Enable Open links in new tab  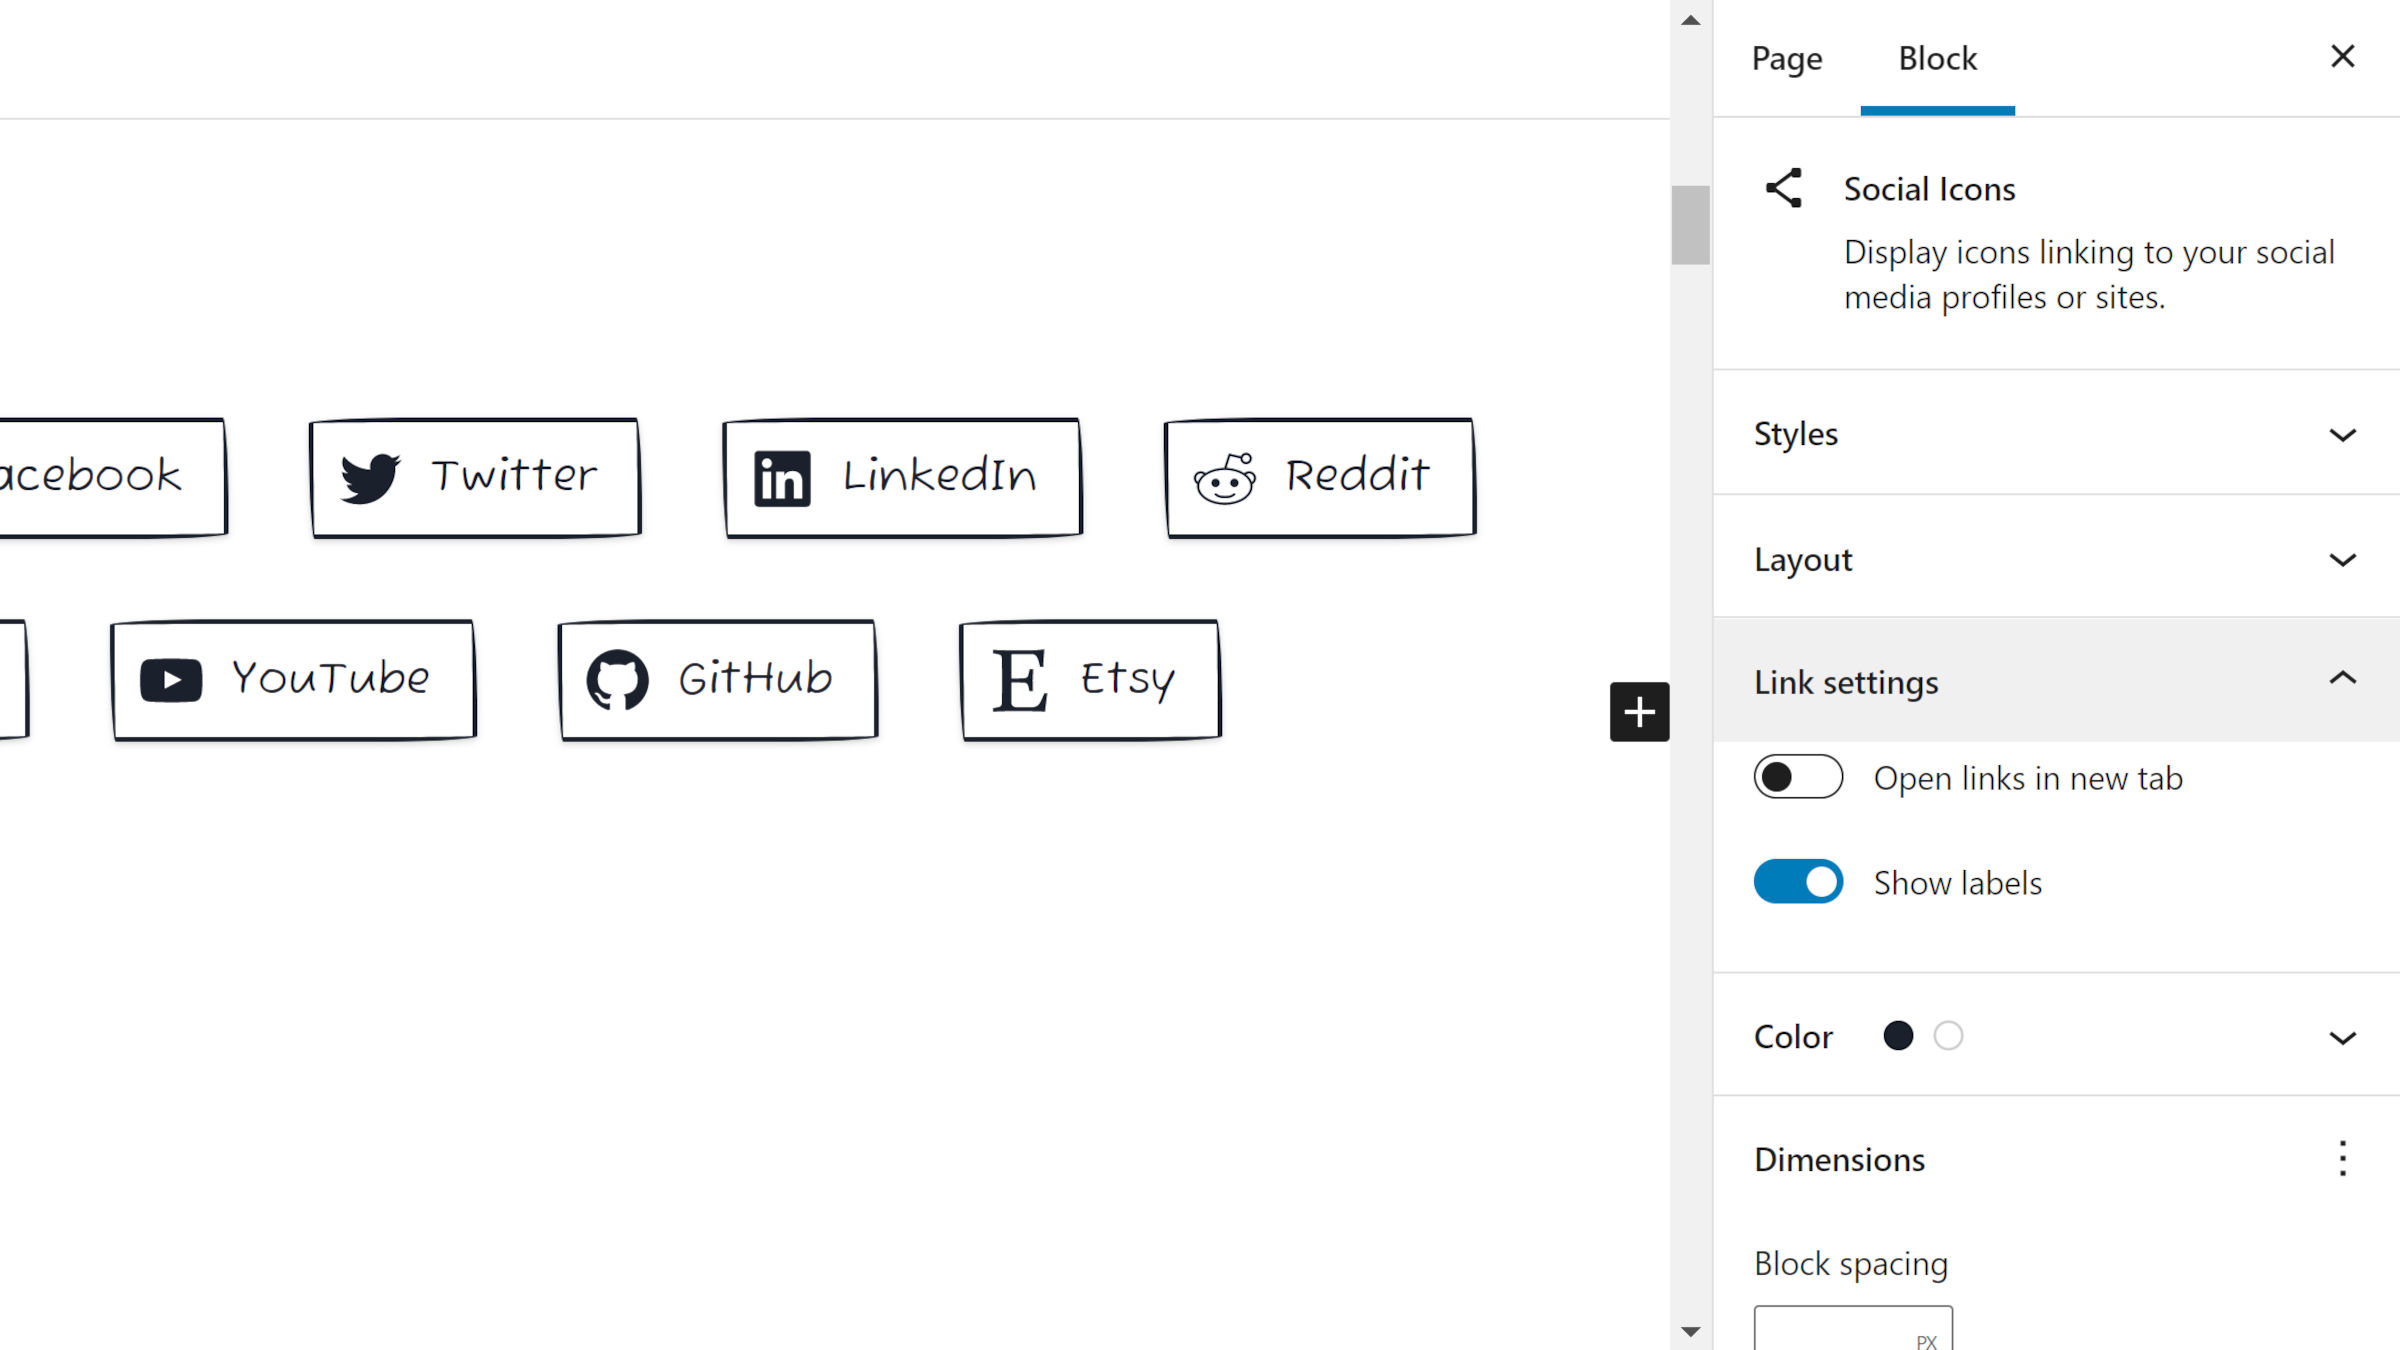(1798, 777)
